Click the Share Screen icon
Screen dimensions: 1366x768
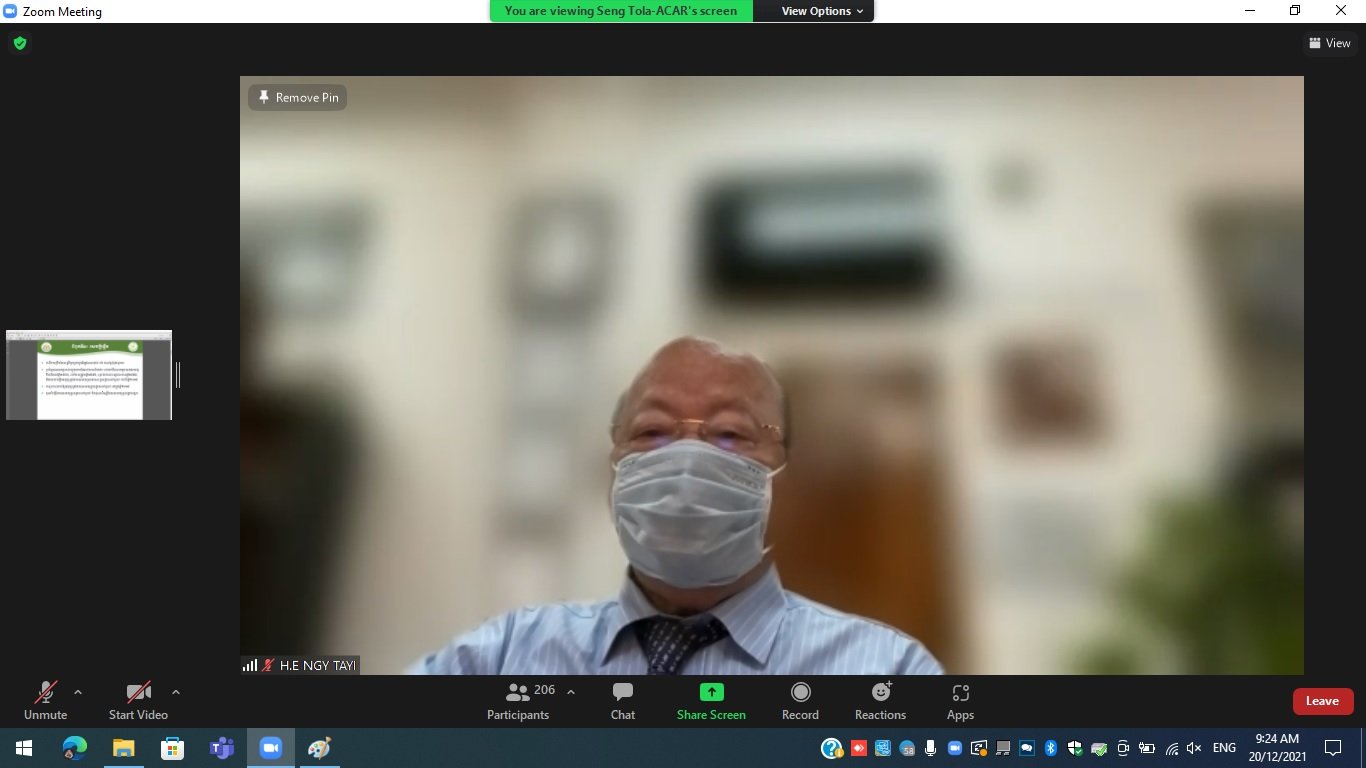pos(711,692)
